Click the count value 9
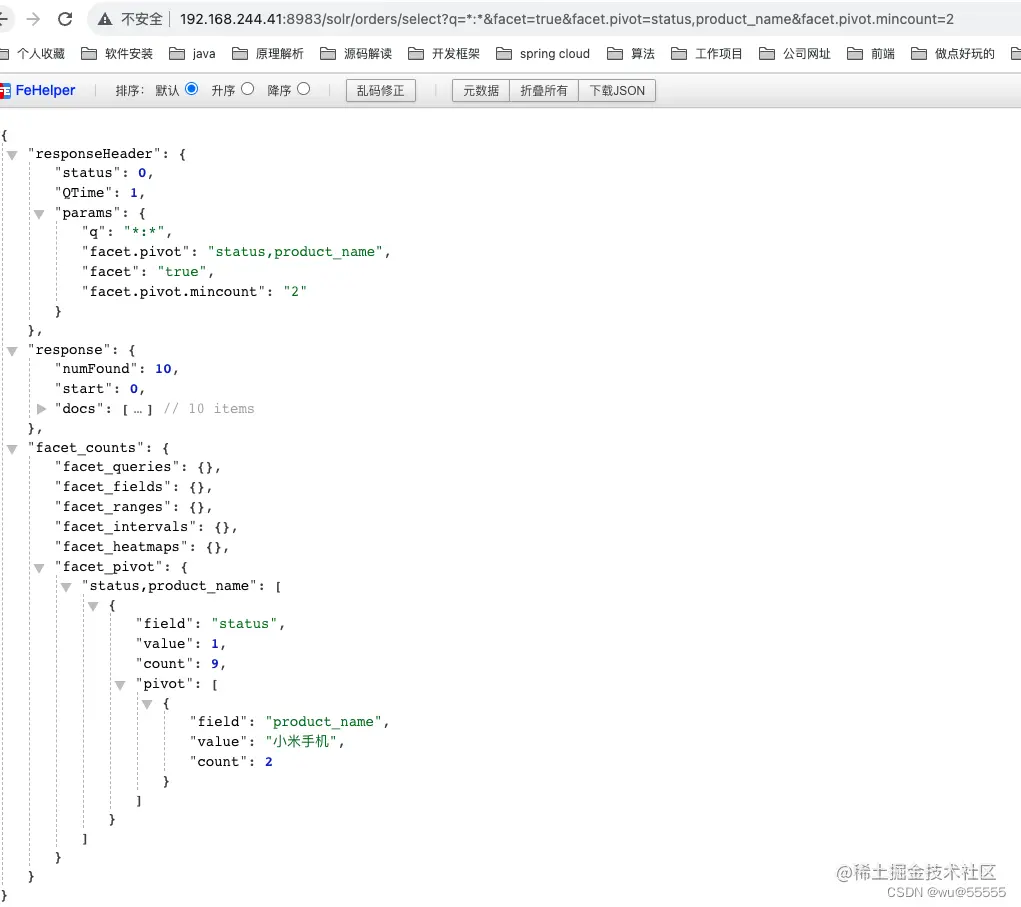This screenshot has height=907, width=1021. (x=215, y=664)
